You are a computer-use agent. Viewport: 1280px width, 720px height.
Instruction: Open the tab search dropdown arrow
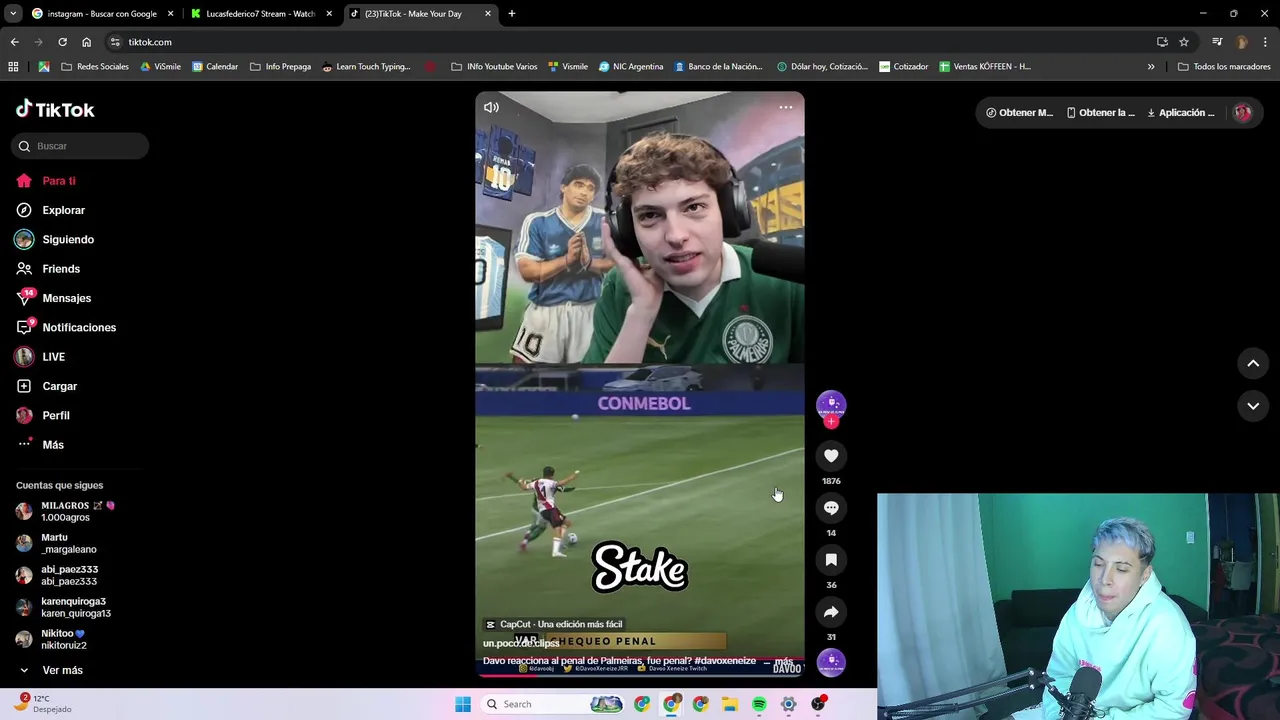pyautogui.click(x=13, y=14)
